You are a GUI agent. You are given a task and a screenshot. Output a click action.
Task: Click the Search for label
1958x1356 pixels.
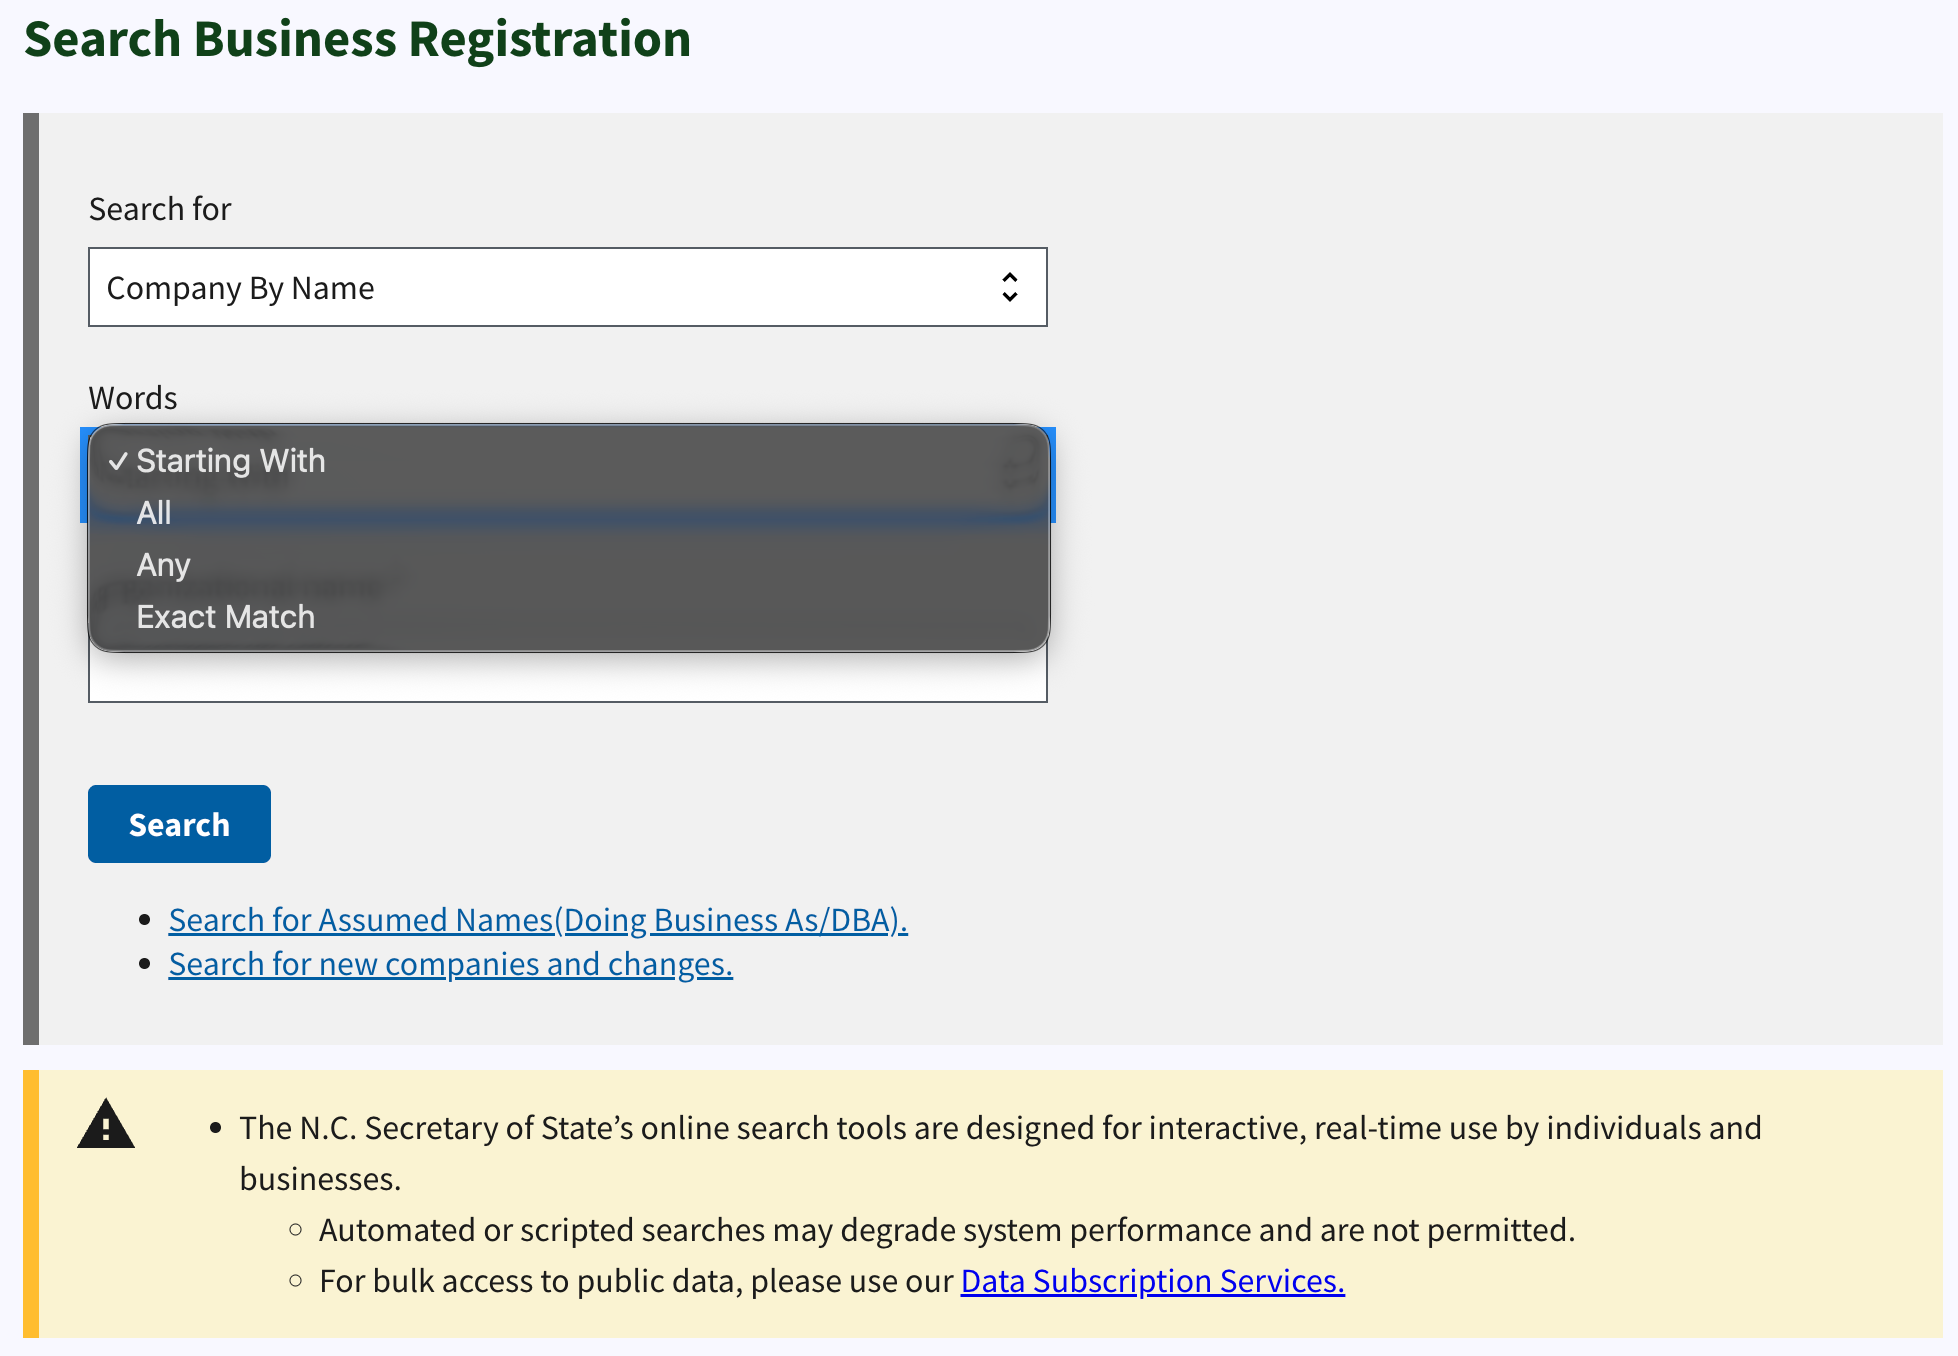point(160,209)
